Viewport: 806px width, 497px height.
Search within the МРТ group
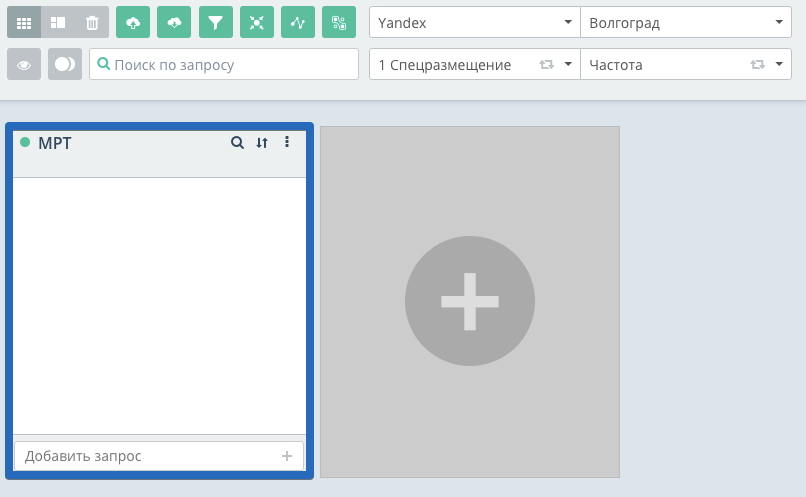tap(237, 143)
